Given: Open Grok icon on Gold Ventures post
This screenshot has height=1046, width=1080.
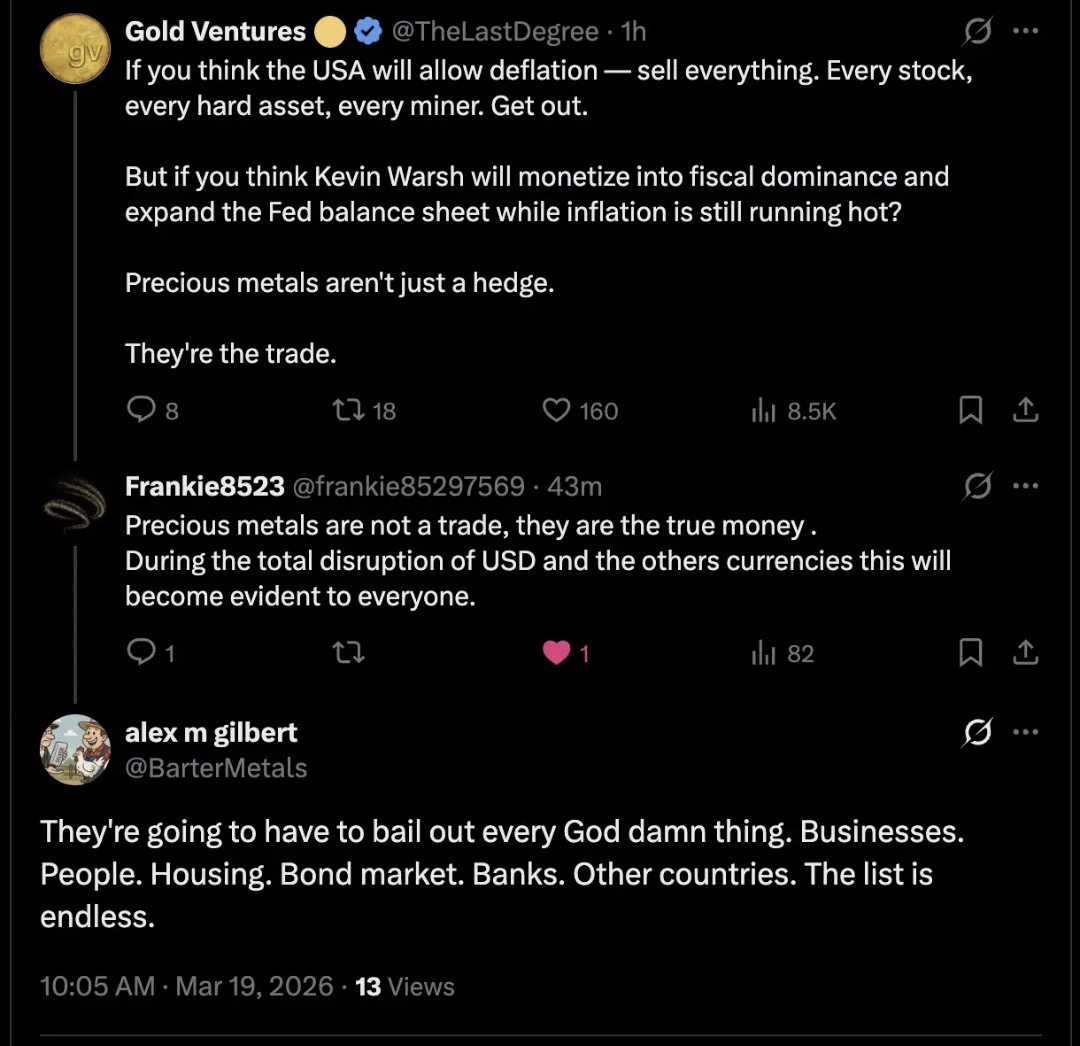Looking at the screenshot, I should pos(976,32).
